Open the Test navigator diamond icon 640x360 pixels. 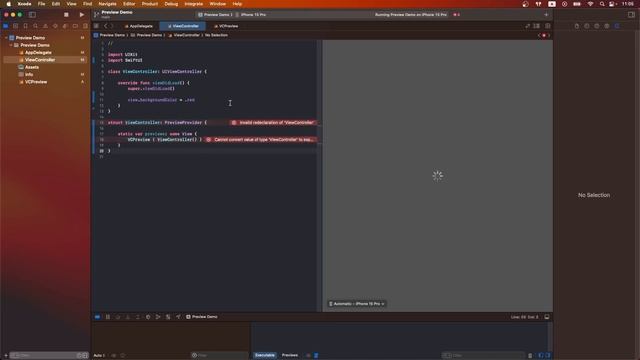coord(55,26)
